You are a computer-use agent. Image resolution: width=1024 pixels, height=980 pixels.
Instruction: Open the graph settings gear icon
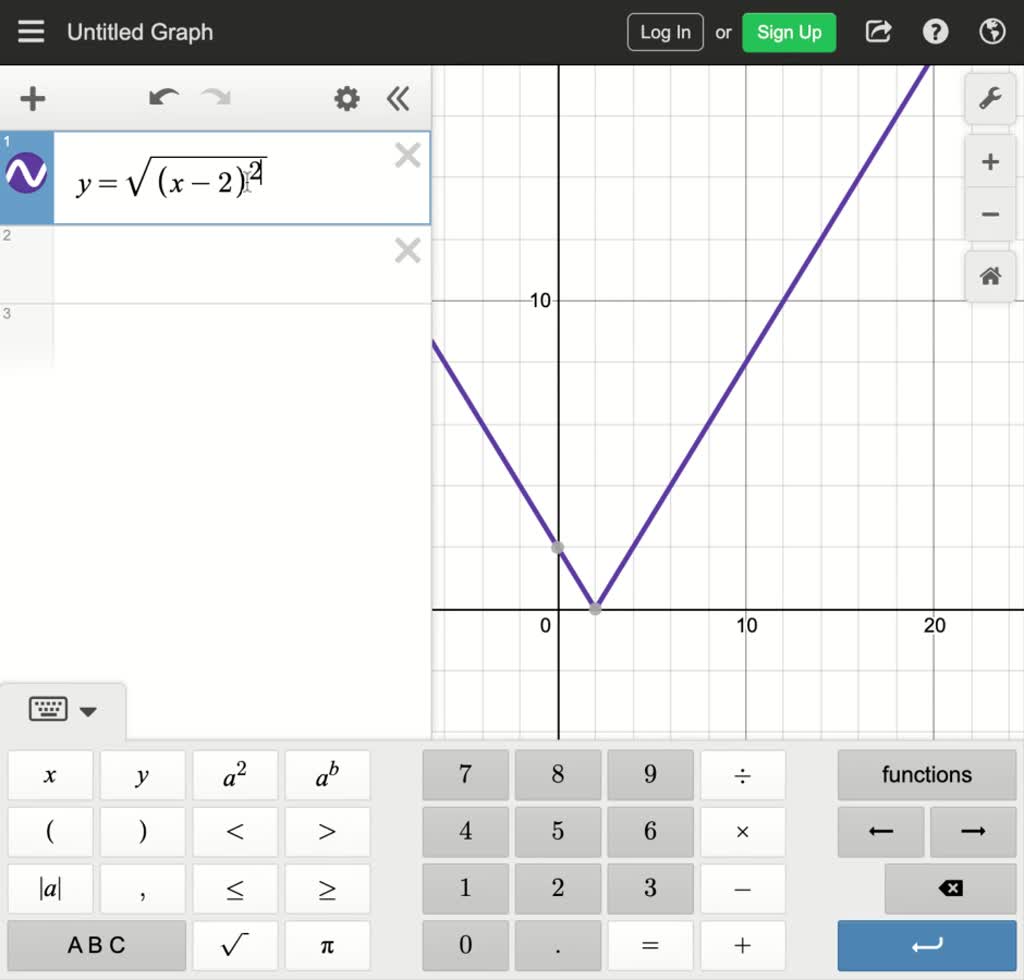click(346, 98)
